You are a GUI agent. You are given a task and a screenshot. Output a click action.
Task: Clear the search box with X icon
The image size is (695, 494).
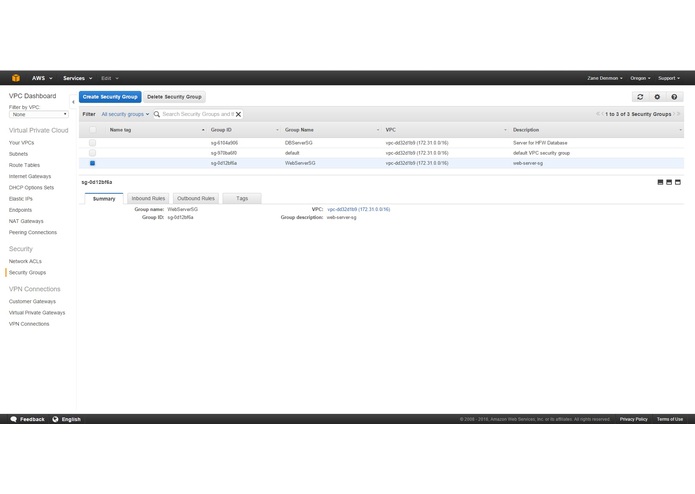coord(238,114)
